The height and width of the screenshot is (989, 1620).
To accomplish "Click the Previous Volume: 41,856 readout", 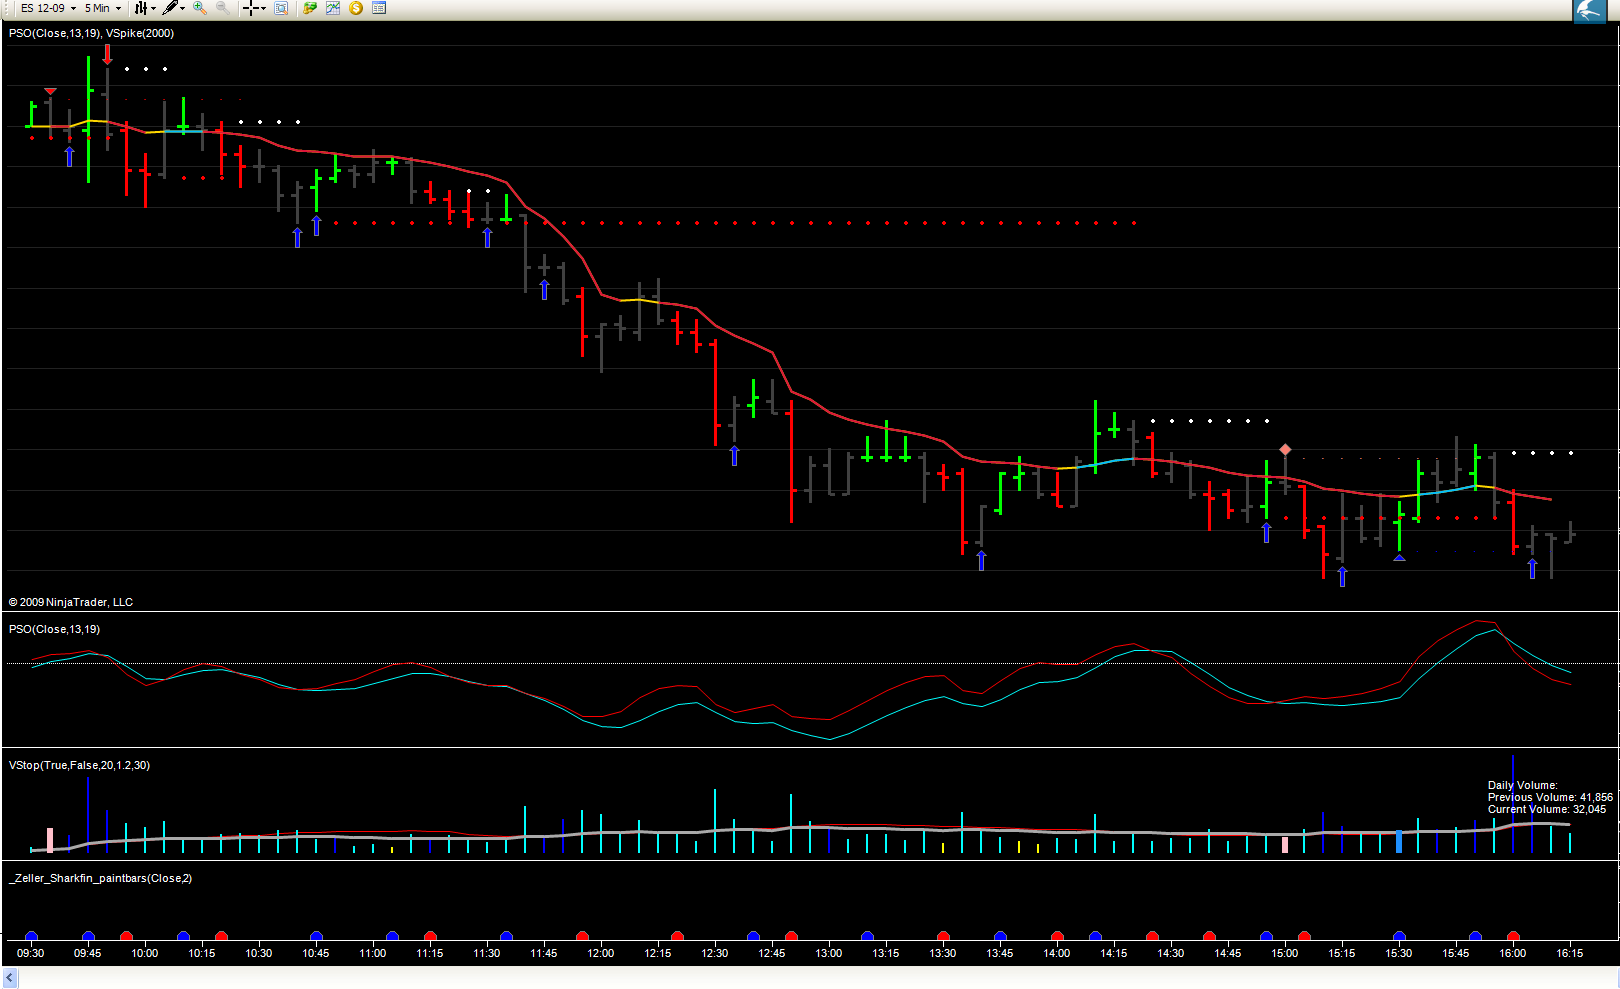I will pyautogui.click(x=1550, y=797).
